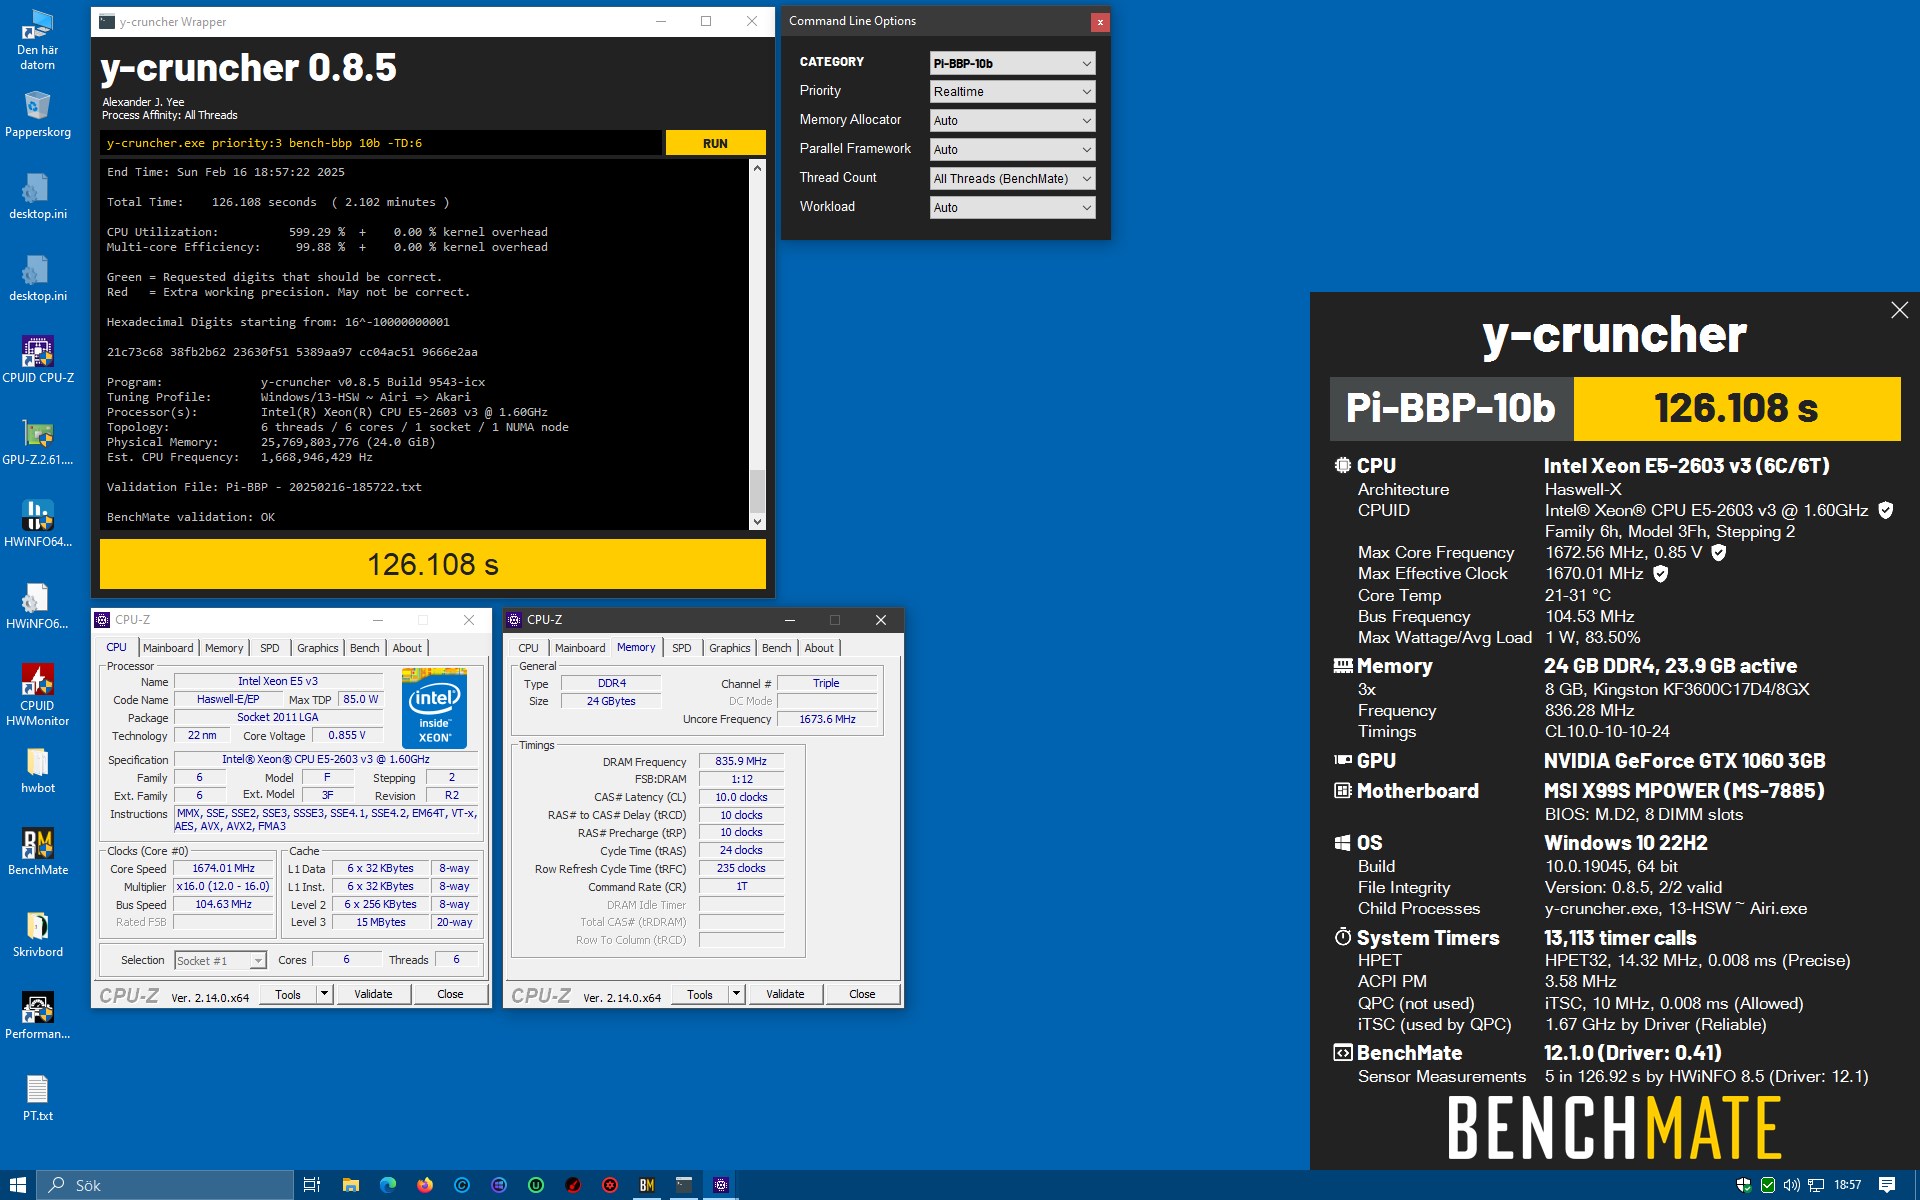Open the Performance monitor desktop shortcut
The width and height of the screenshot is (1920, 1200).
[x=38, y=1016]
